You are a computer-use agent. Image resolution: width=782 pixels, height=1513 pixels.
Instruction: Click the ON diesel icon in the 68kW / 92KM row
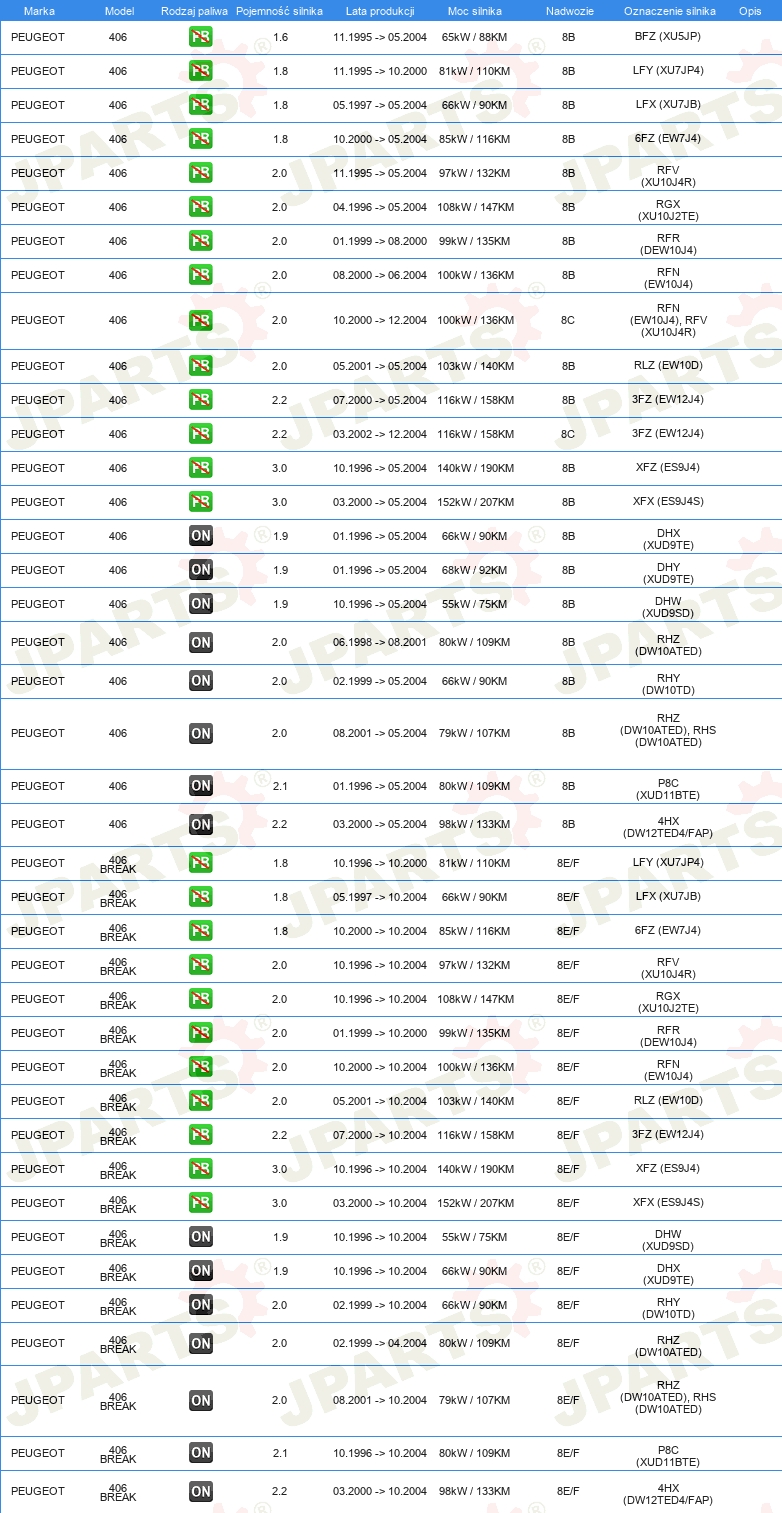(200, 570)
